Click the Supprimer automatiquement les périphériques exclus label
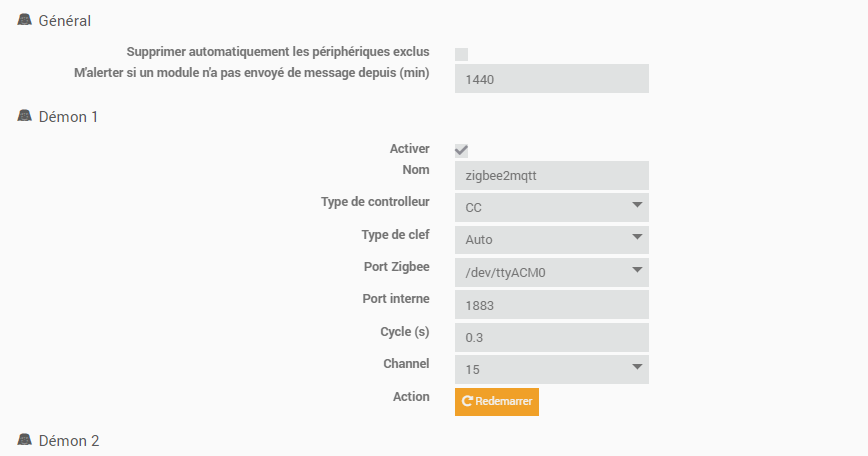Image resolution: width=868 pixels, height=456 pixels. click(x=278, y=52)
